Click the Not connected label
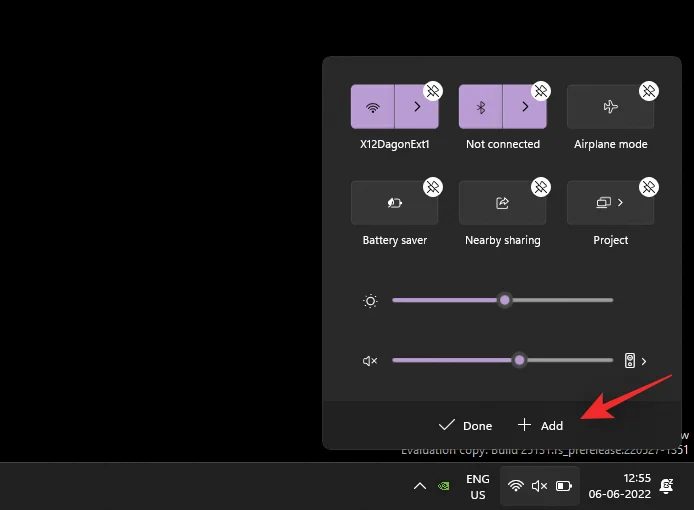Viewport: 694px width, 510px height. pyautogui.click(x=503, y=144)
